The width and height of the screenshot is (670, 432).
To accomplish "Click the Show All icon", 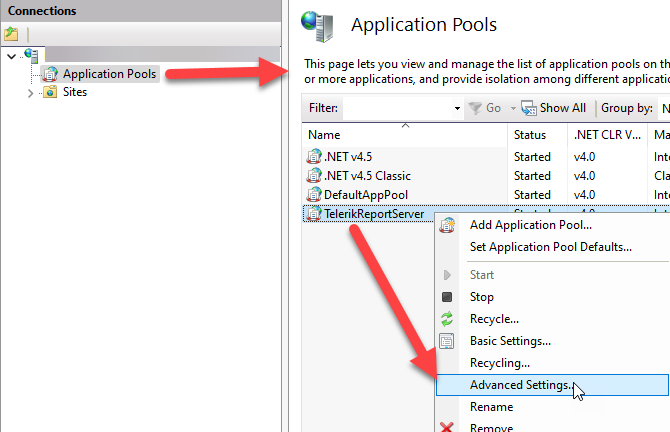I will pyautogui.click(x=529, y=108).
